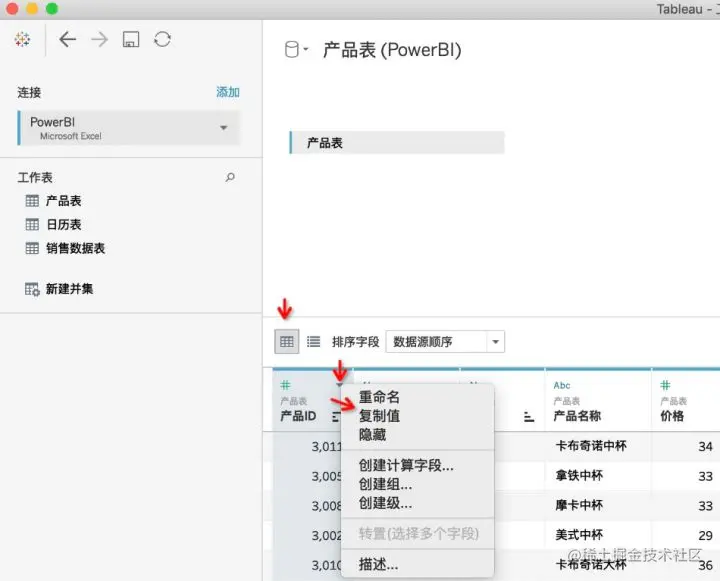Select 创建计算字段... menu entry
Image resolution: width=720 pixels, height=581 pixels.
(406, 465)
